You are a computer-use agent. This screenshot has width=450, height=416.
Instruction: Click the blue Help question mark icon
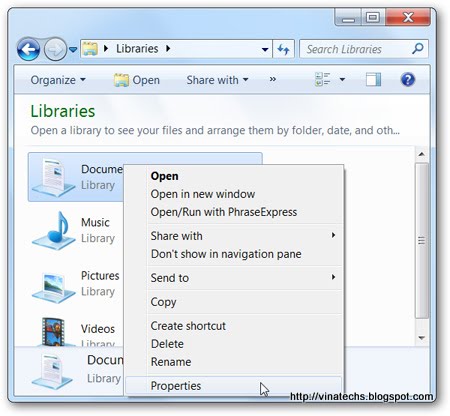pyautogui.click(x=408, y=79)
